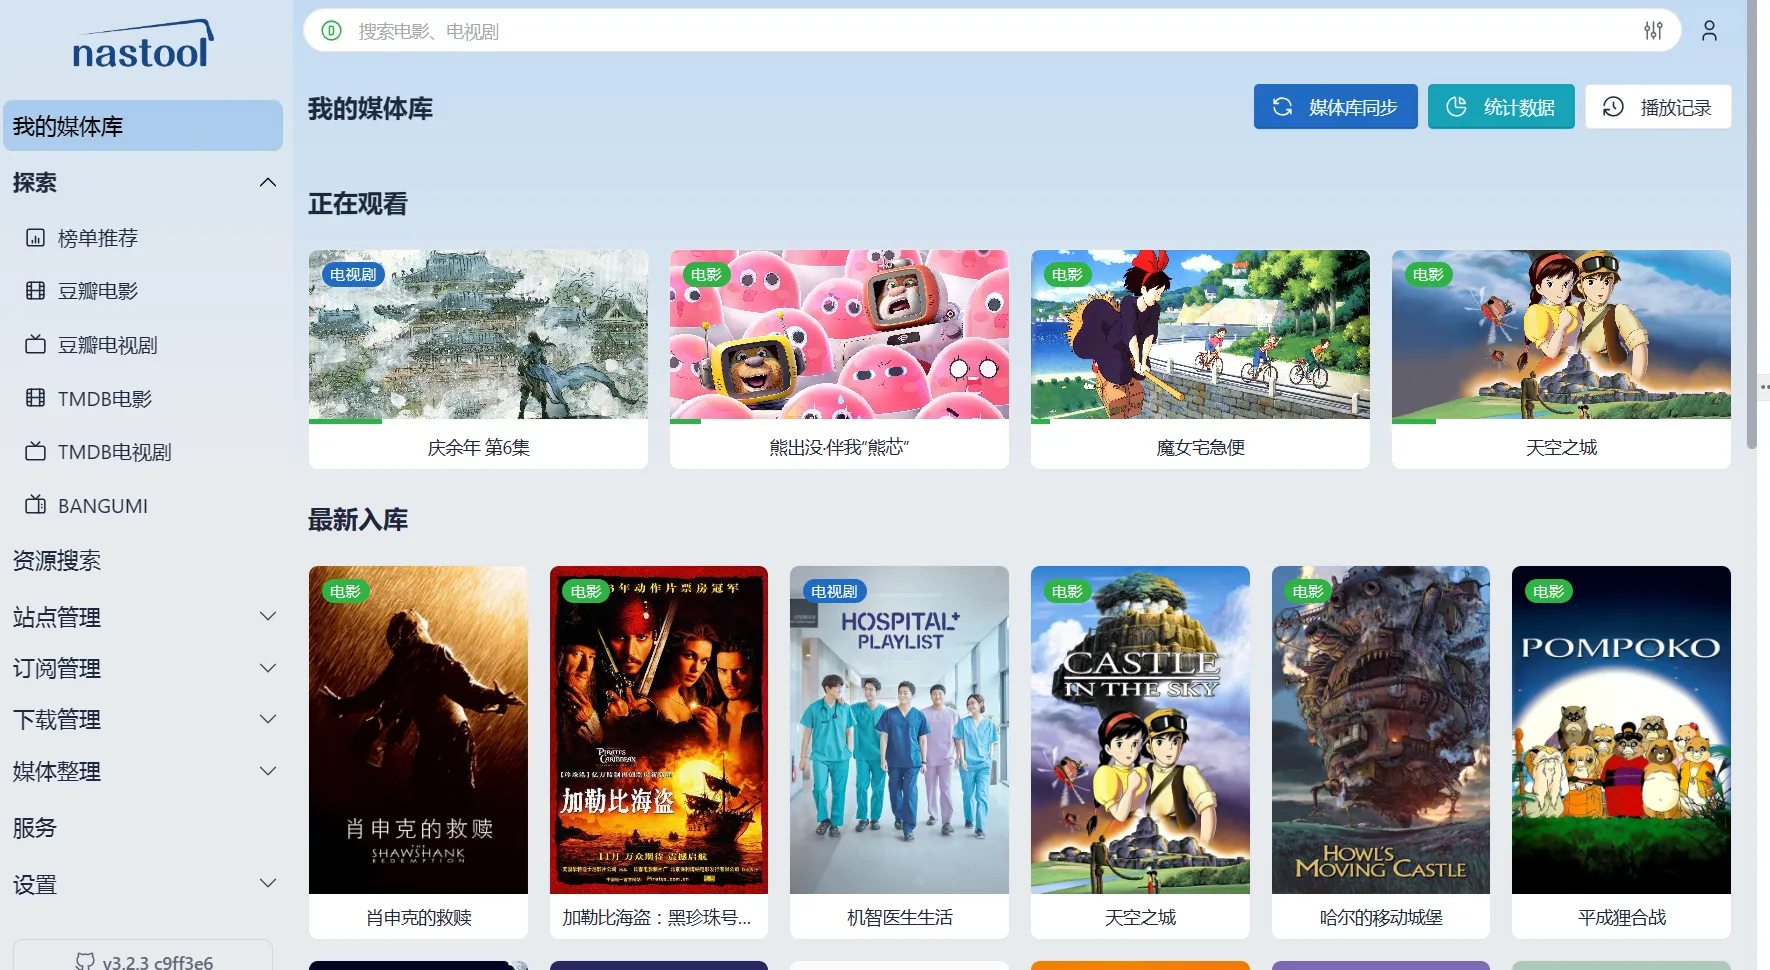Click the 哈尔的移动城堡 title text
The width and height of the screenshot is (1770, 970).
click(1381, 918)
